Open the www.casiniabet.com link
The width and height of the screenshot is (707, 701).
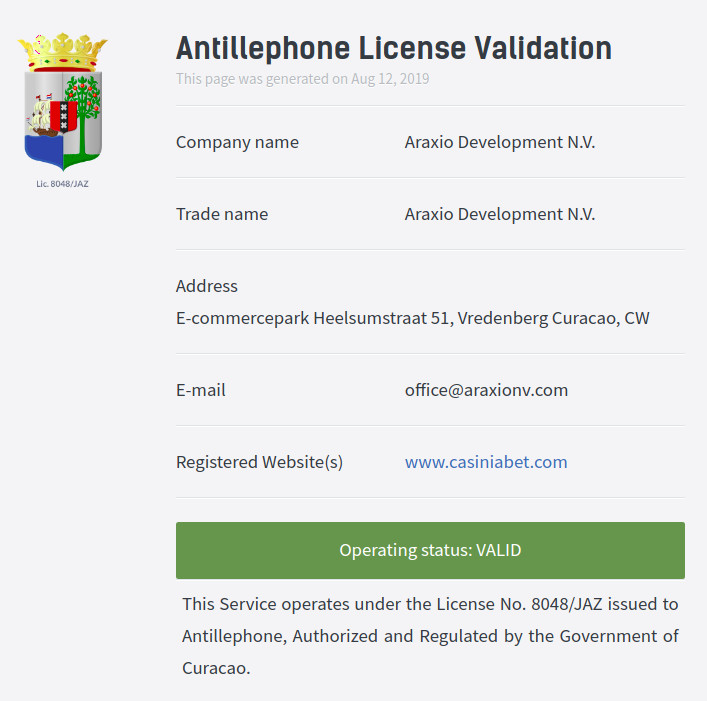point(486,462)
